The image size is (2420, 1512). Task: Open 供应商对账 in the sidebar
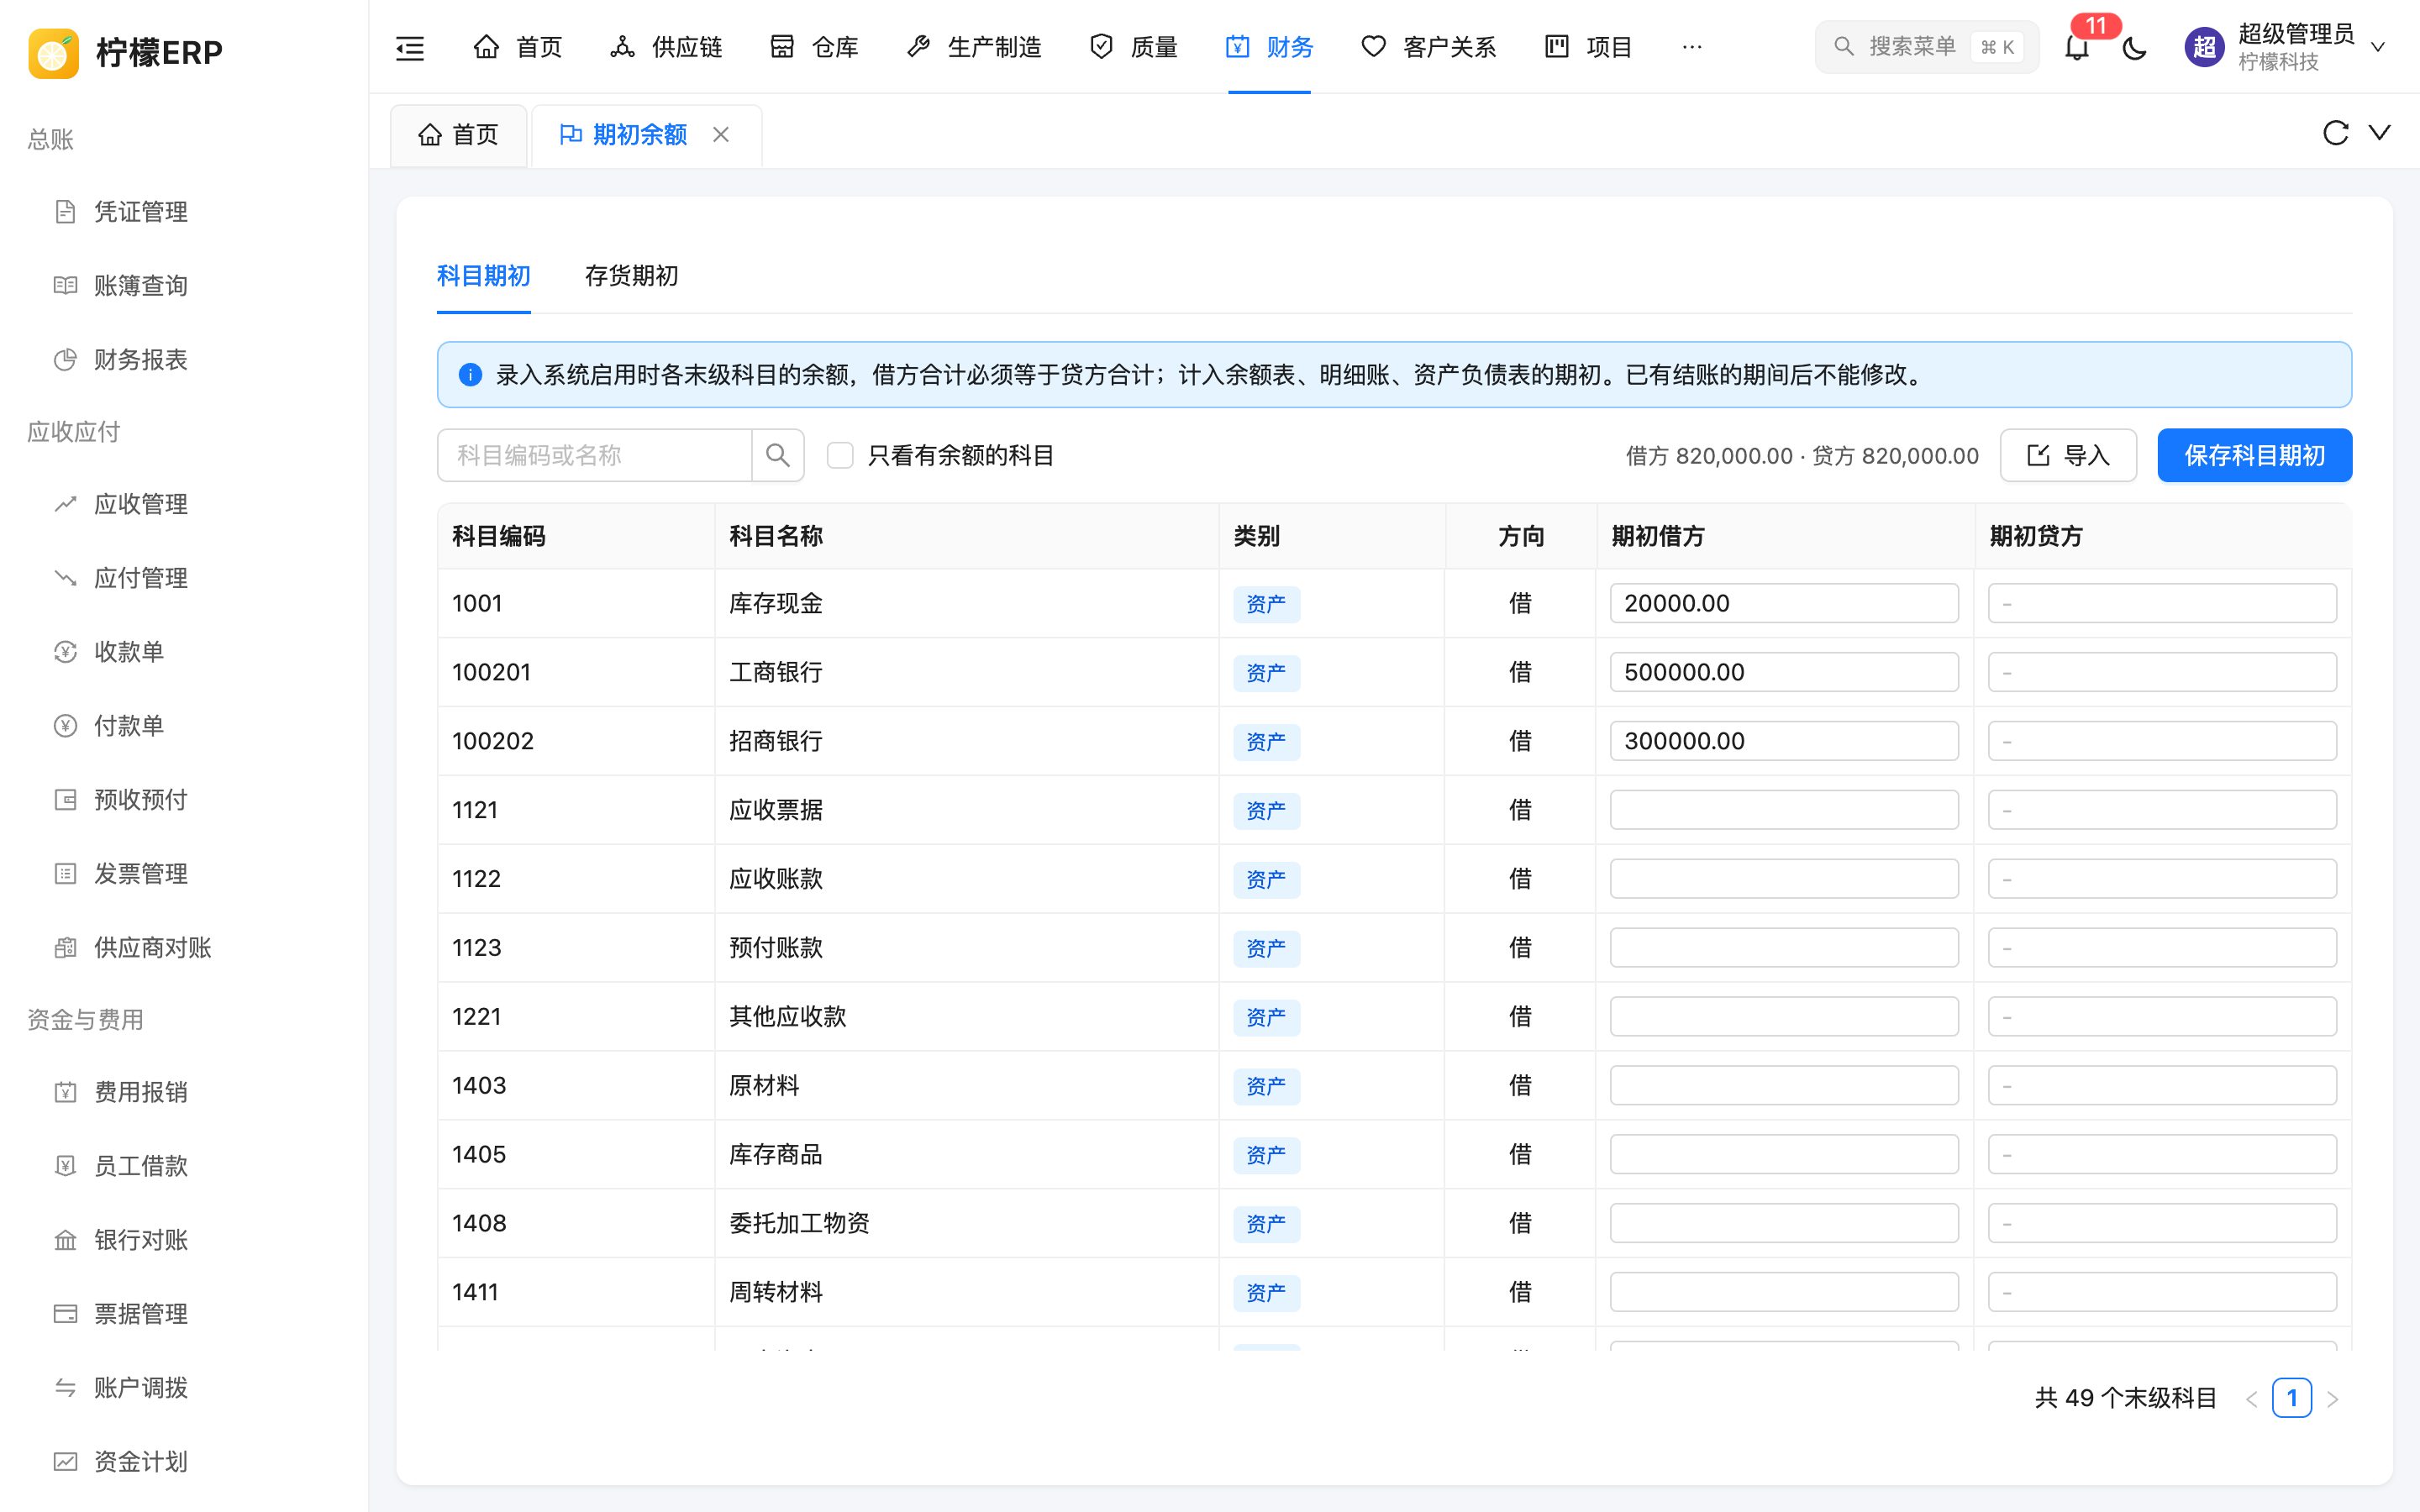pyautogui.click(x=152, y=948)
